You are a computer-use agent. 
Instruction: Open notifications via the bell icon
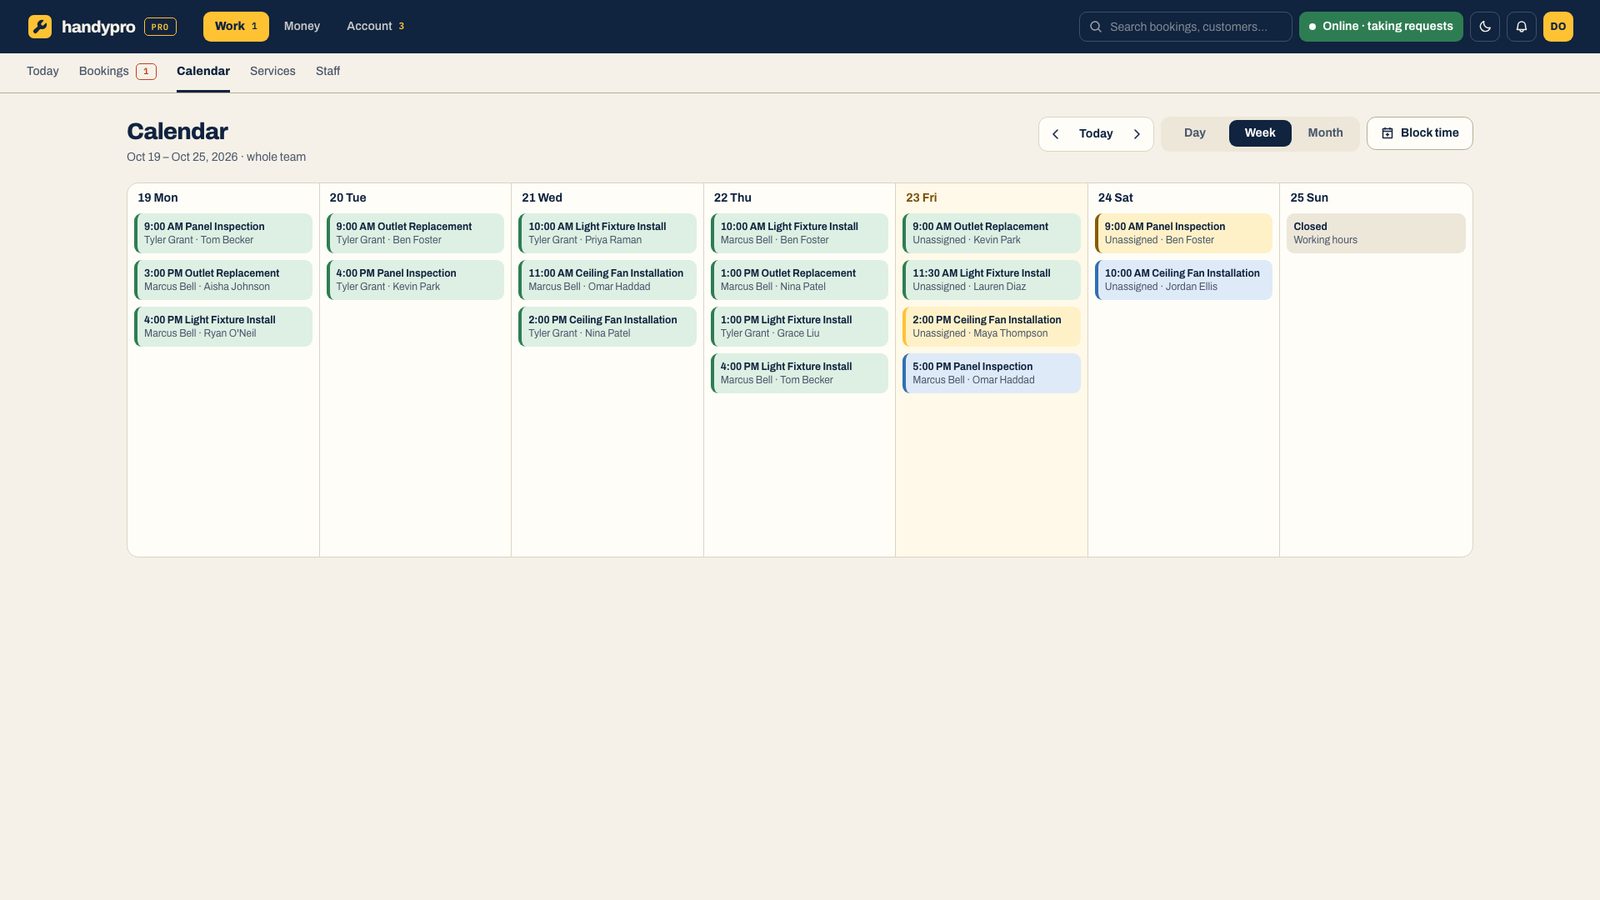click(x=1521, y=26)
